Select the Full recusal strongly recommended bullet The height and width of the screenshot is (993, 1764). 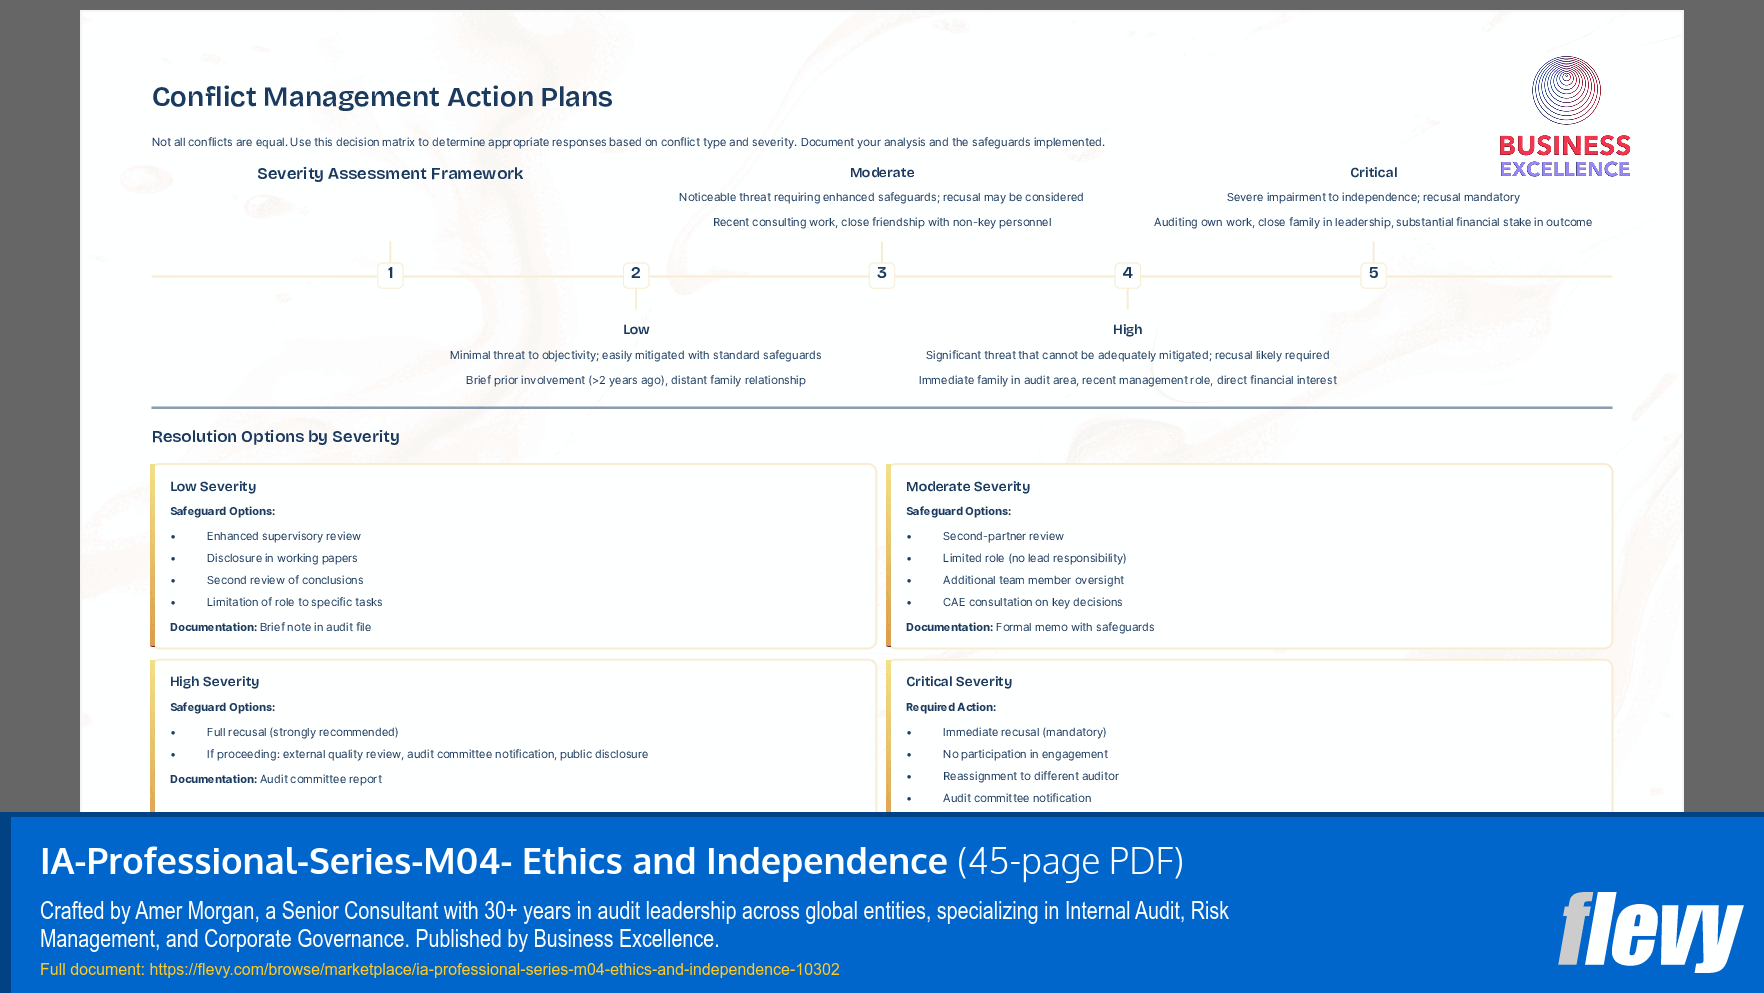302,732
